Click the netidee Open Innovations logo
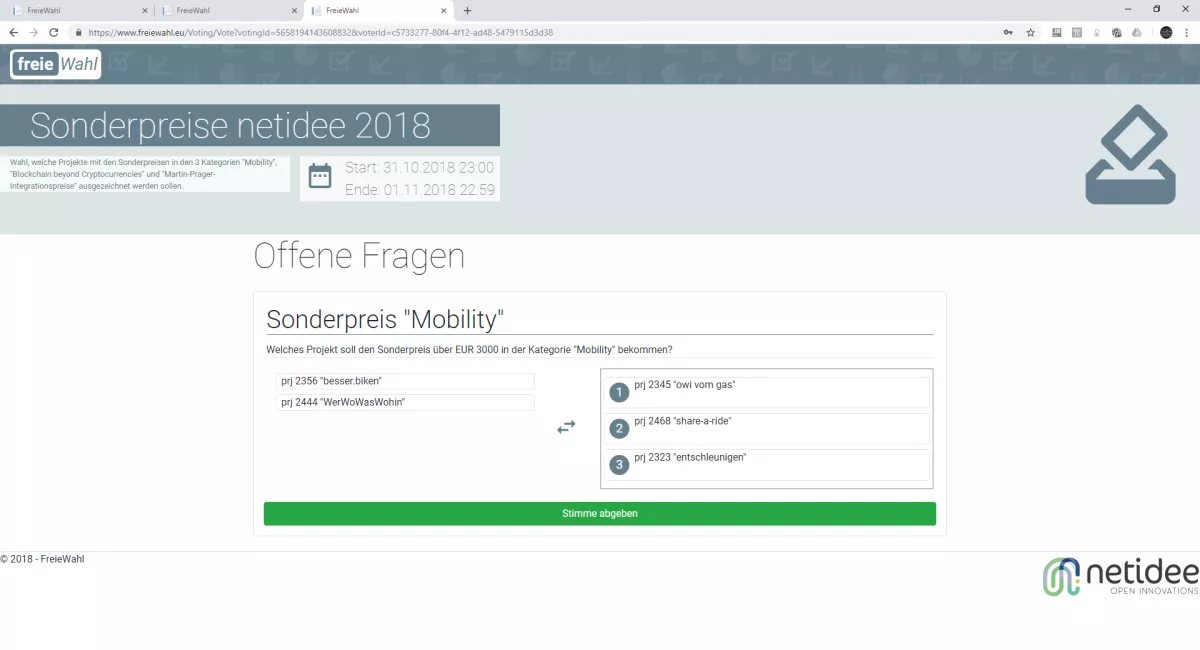1200x650 pixels. click(1120, 576)
